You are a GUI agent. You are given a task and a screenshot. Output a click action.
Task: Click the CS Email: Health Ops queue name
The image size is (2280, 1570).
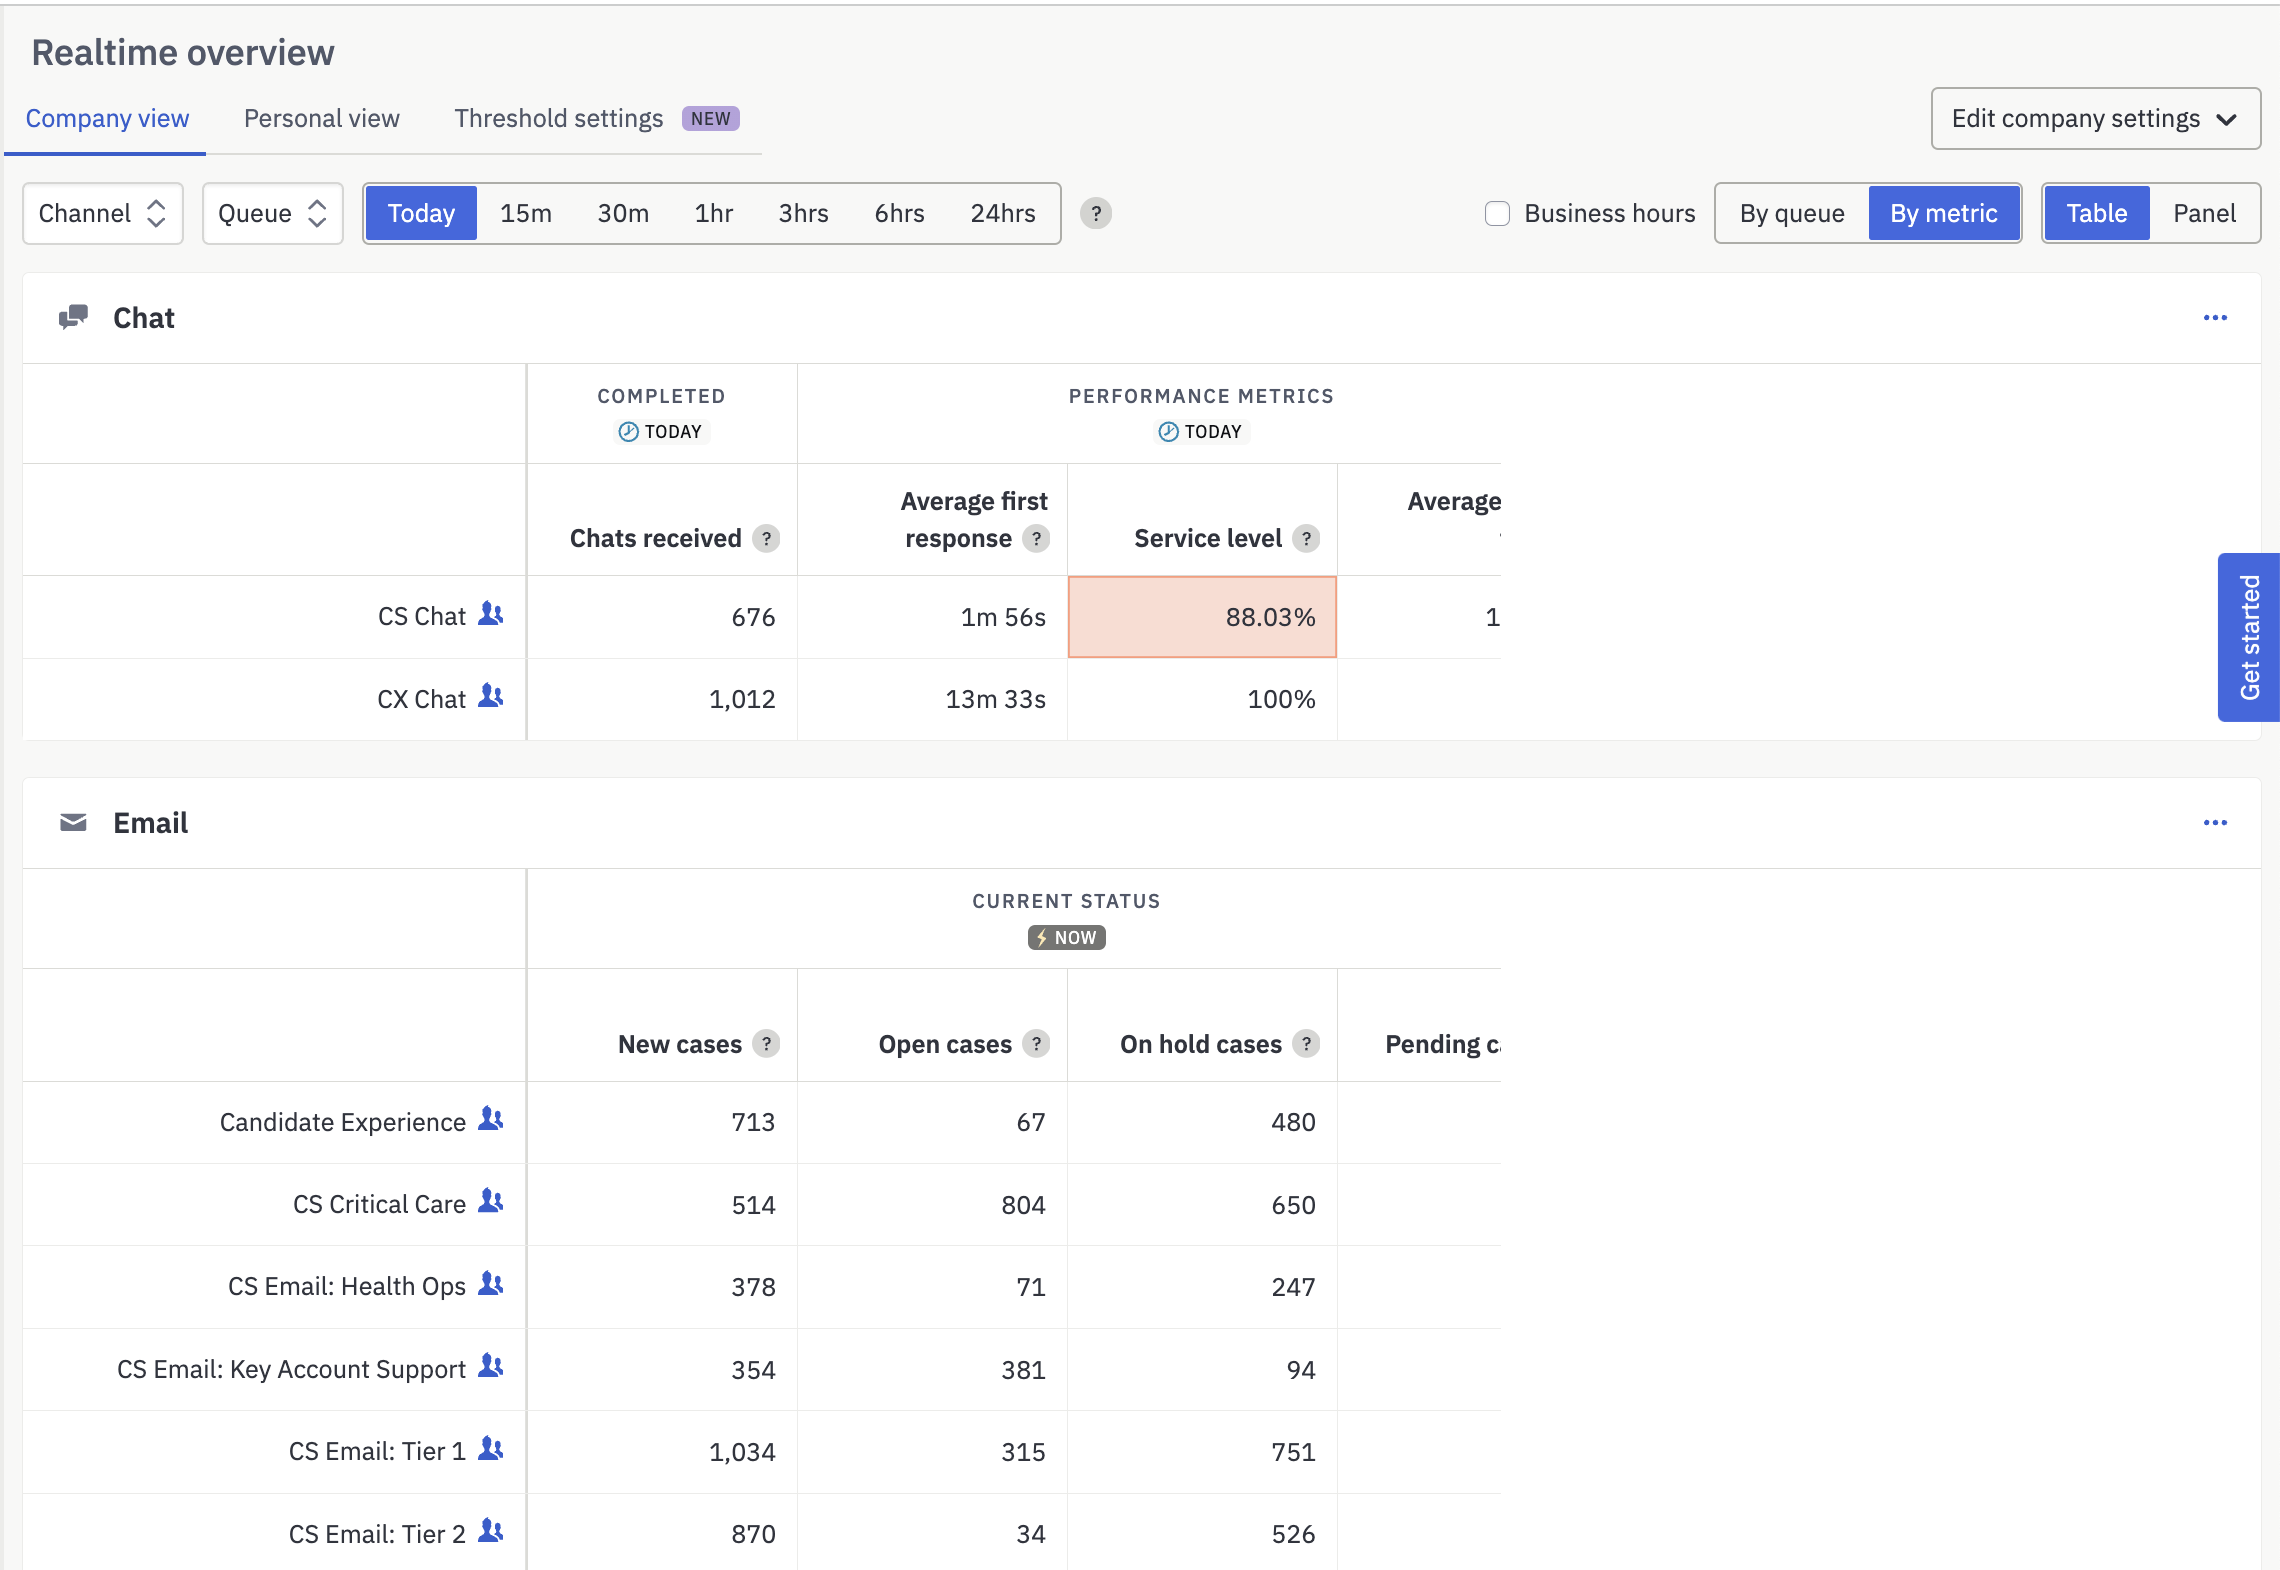tap(346, 1287)
